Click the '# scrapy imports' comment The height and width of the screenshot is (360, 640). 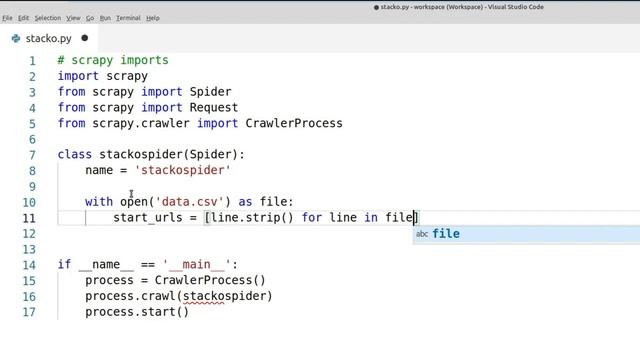click(x=113, y=60)
